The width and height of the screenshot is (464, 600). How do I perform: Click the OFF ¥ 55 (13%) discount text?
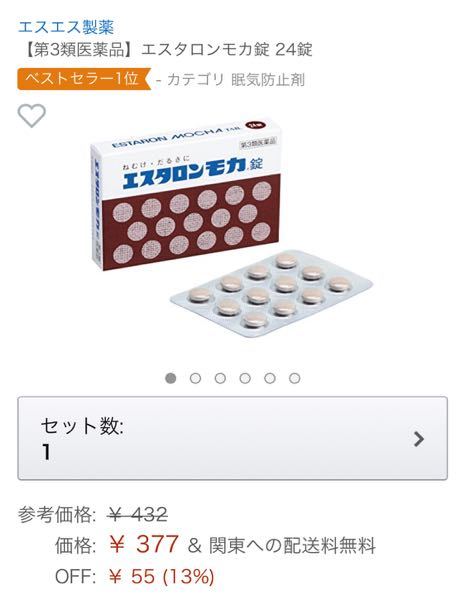(x=135, y=576)
